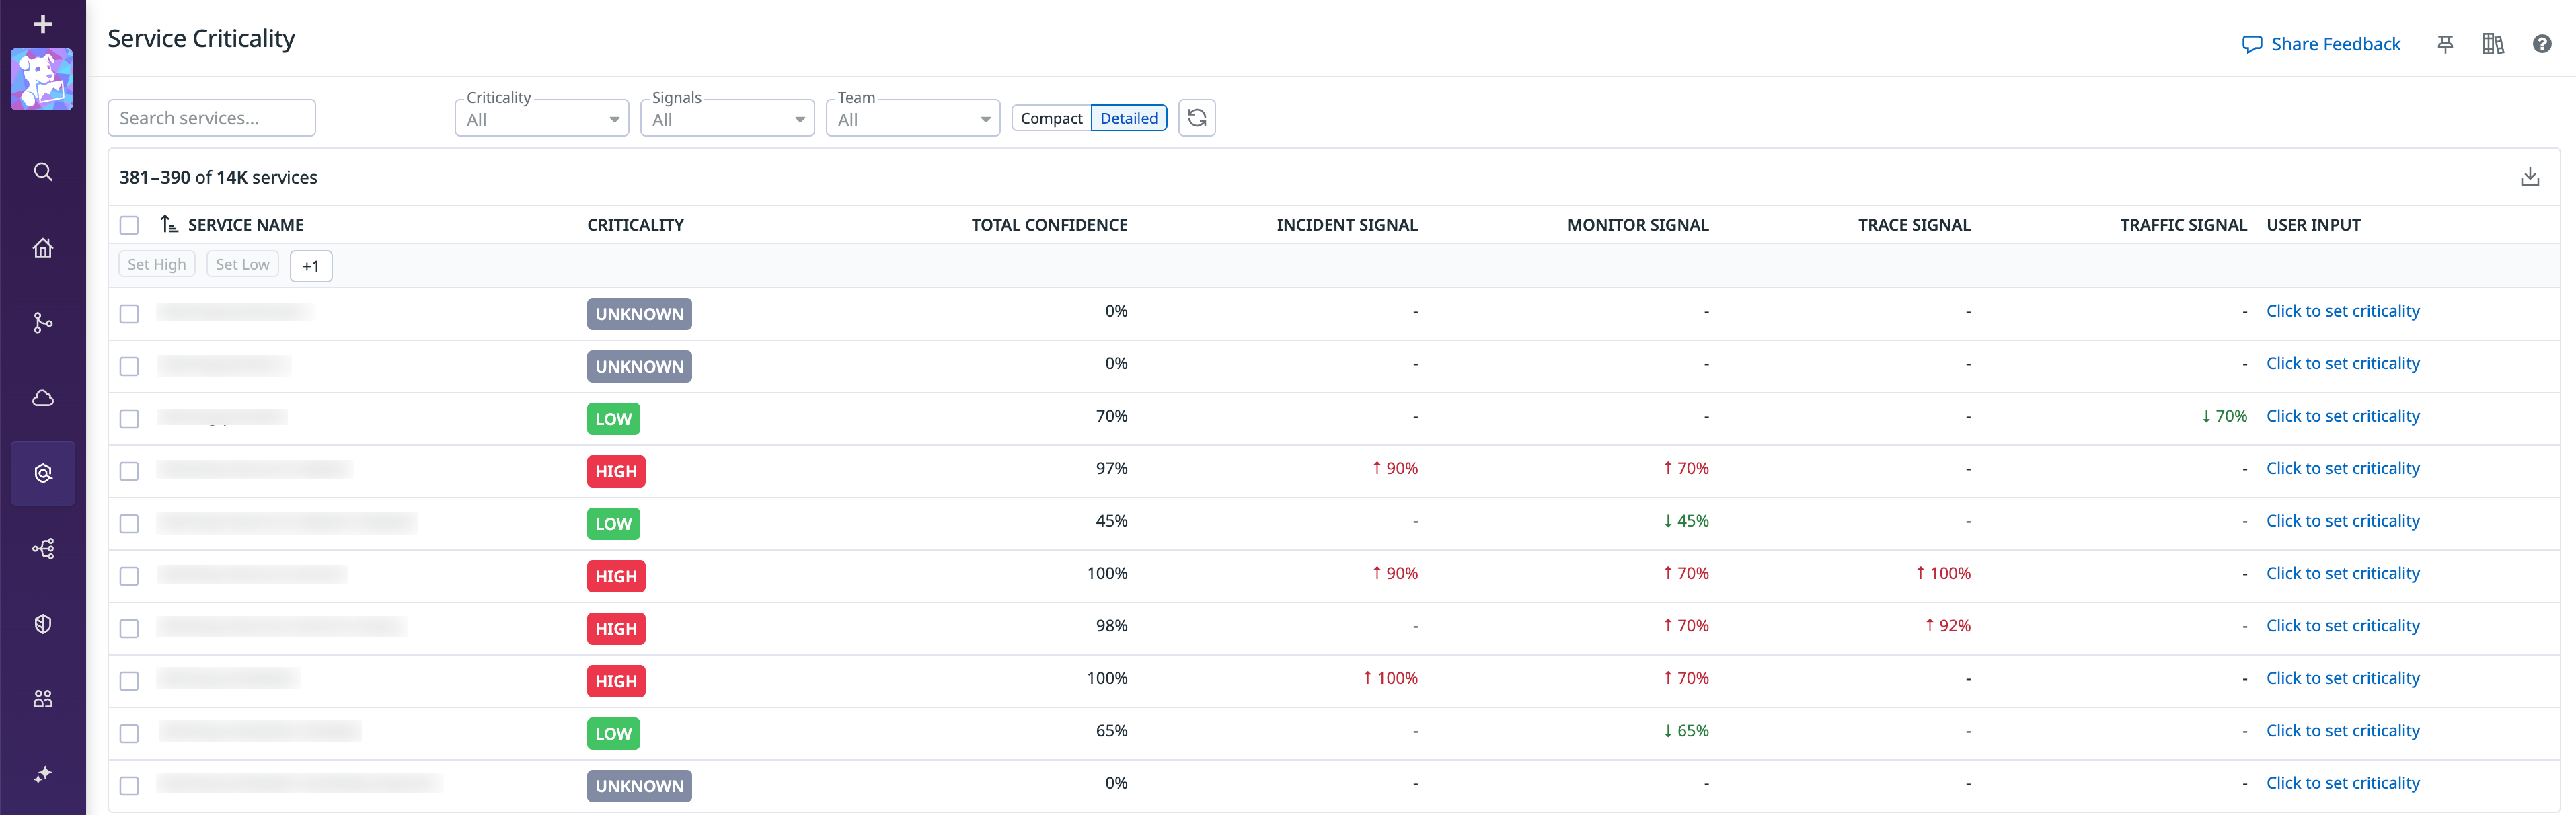The height and width of the screenshot is (815, 2576).
Task: Check the first UNKNOWN service row checkbox
Action: tap(129, 314)
